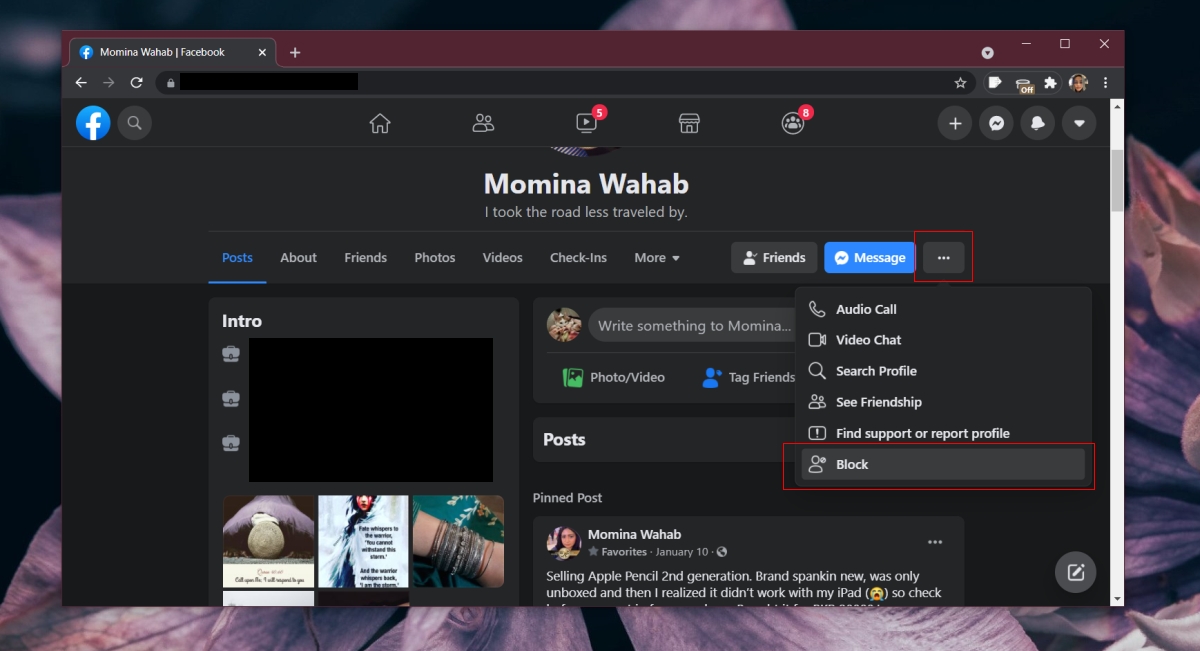This screenshot has width=1200, height=651.
Task: Click the site lock icon in address bar
Action: (171, 83)
